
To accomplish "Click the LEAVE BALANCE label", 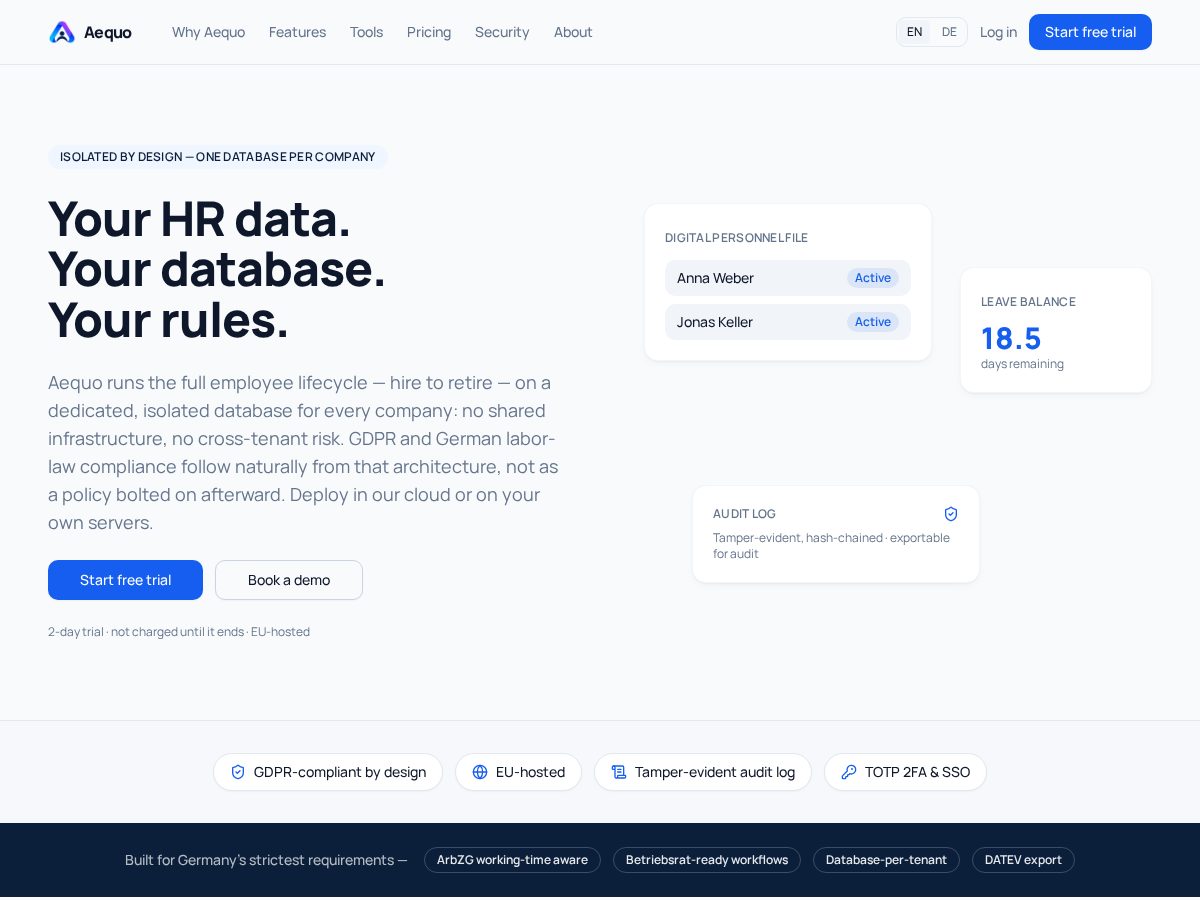I will [x=1028, y=302].
